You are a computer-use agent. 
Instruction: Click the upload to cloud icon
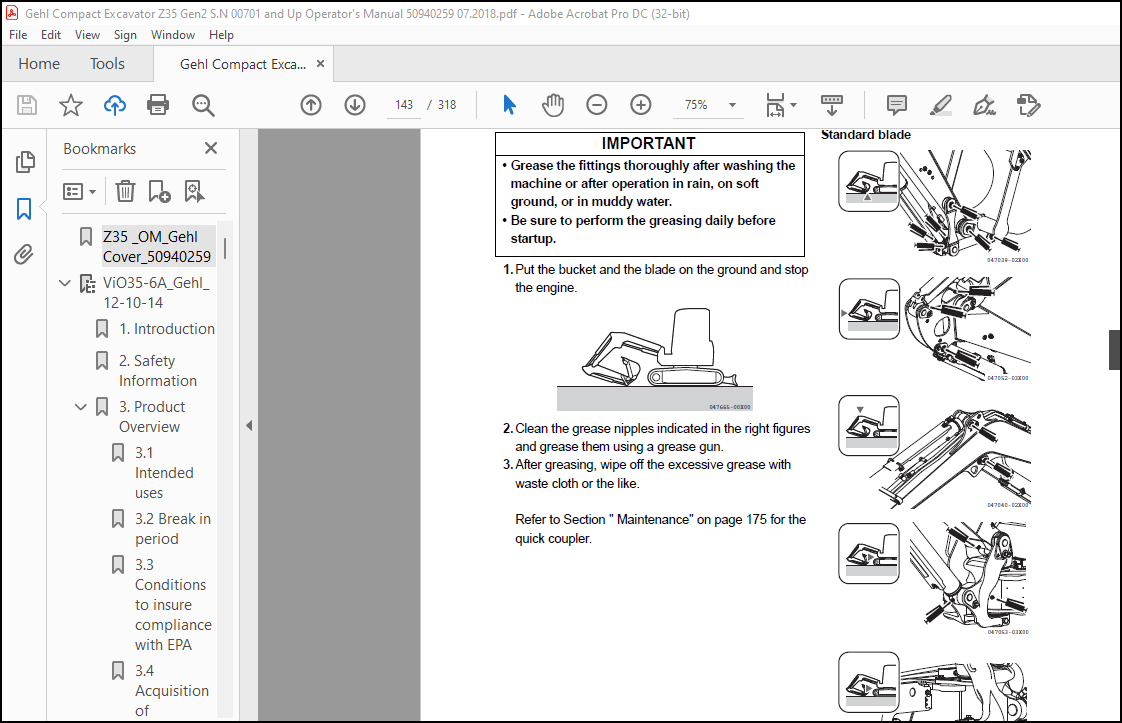tap(114, 105)
